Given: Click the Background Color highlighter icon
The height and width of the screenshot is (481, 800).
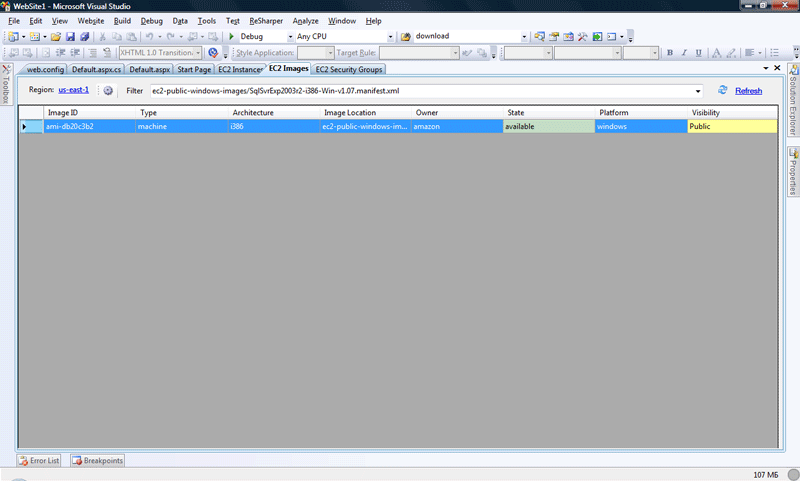Looking at the screenshot, I should pos(731,53).
